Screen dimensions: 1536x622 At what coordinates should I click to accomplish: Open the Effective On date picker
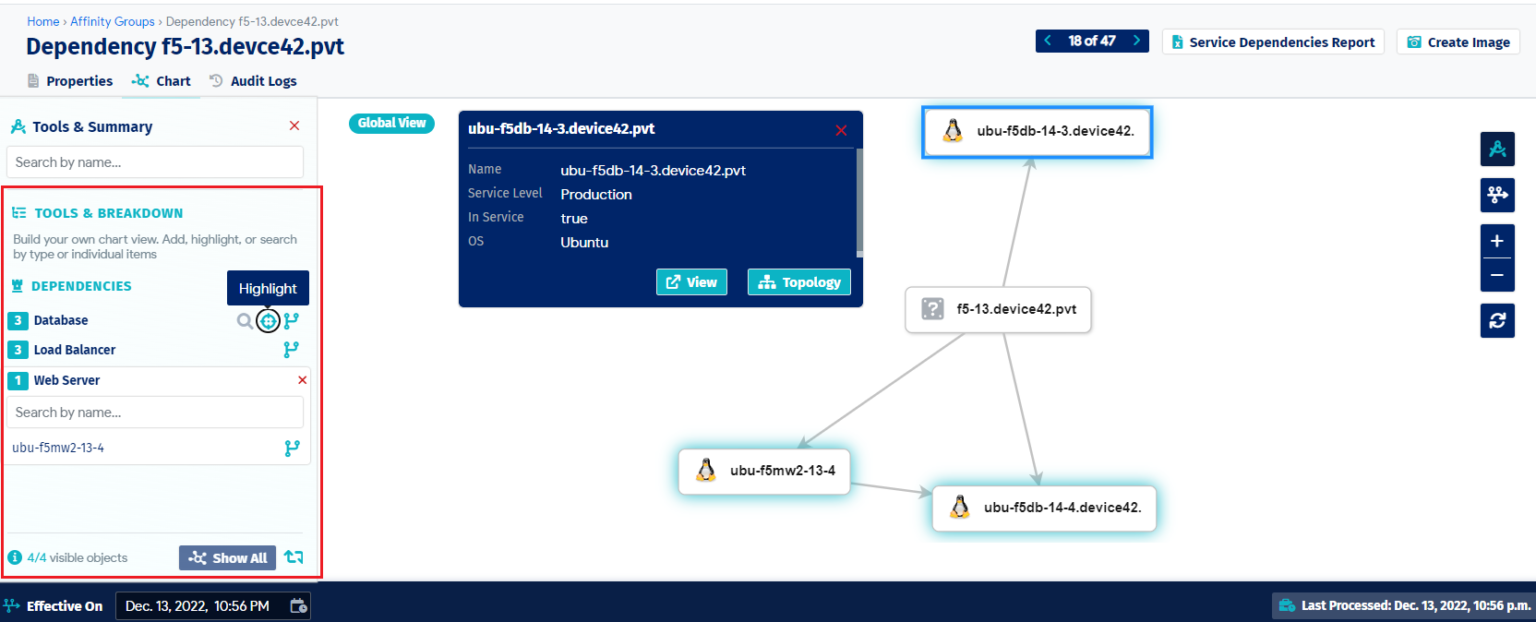coord(297,605)
